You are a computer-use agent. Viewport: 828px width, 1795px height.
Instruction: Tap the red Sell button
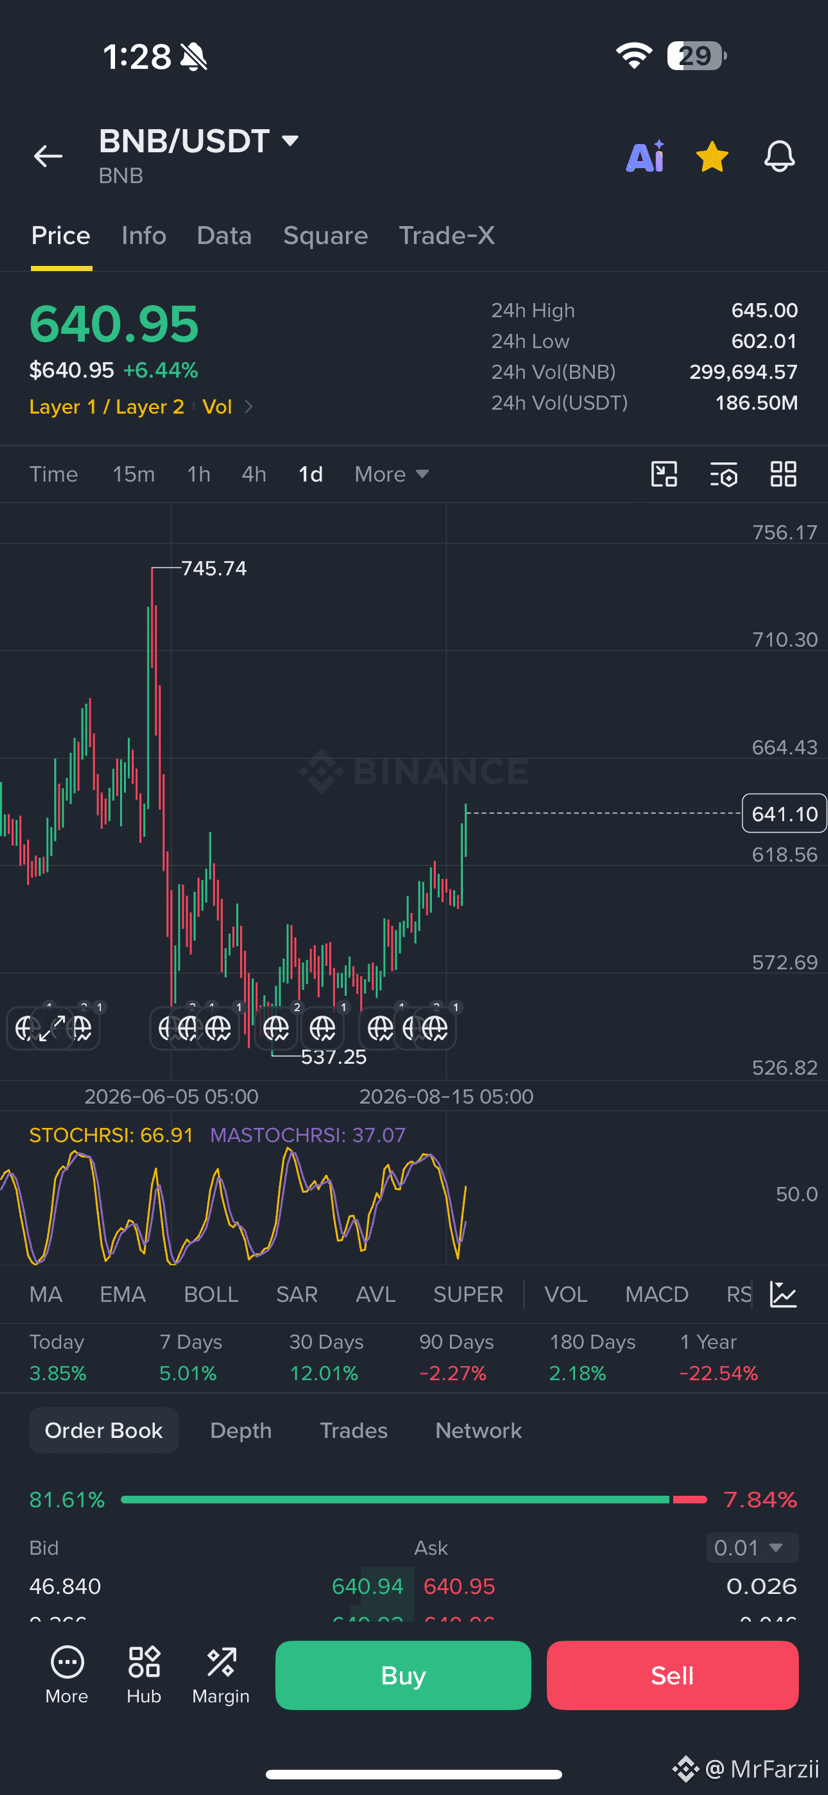pyautogui.click(x=672, y=1675)
